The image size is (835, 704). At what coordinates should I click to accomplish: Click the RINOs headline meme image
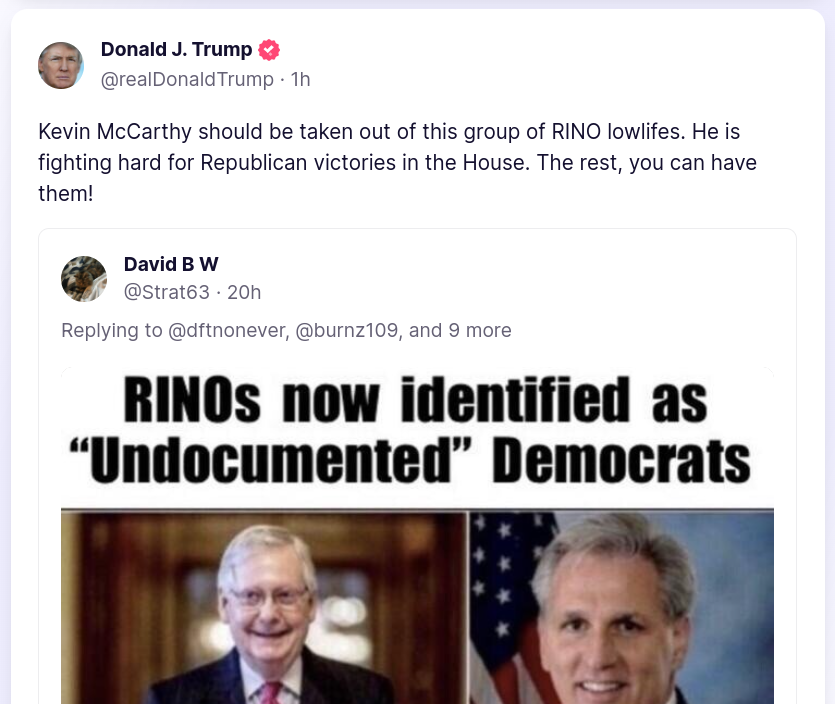[418, 535]
